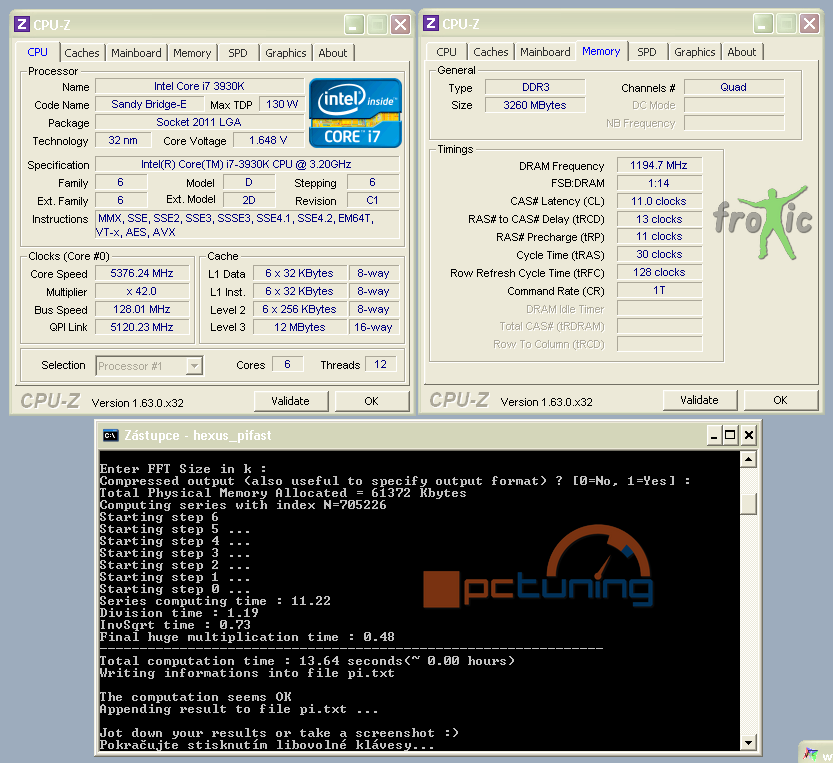Click the Multiplier value 'x 42.0'

coord(142,291)
